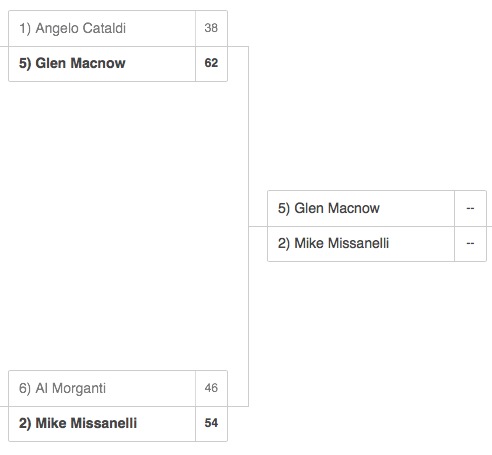Click the empty score beside final Glen Macnow
Viewport: 492px width, 455px height.
(470, 208)
